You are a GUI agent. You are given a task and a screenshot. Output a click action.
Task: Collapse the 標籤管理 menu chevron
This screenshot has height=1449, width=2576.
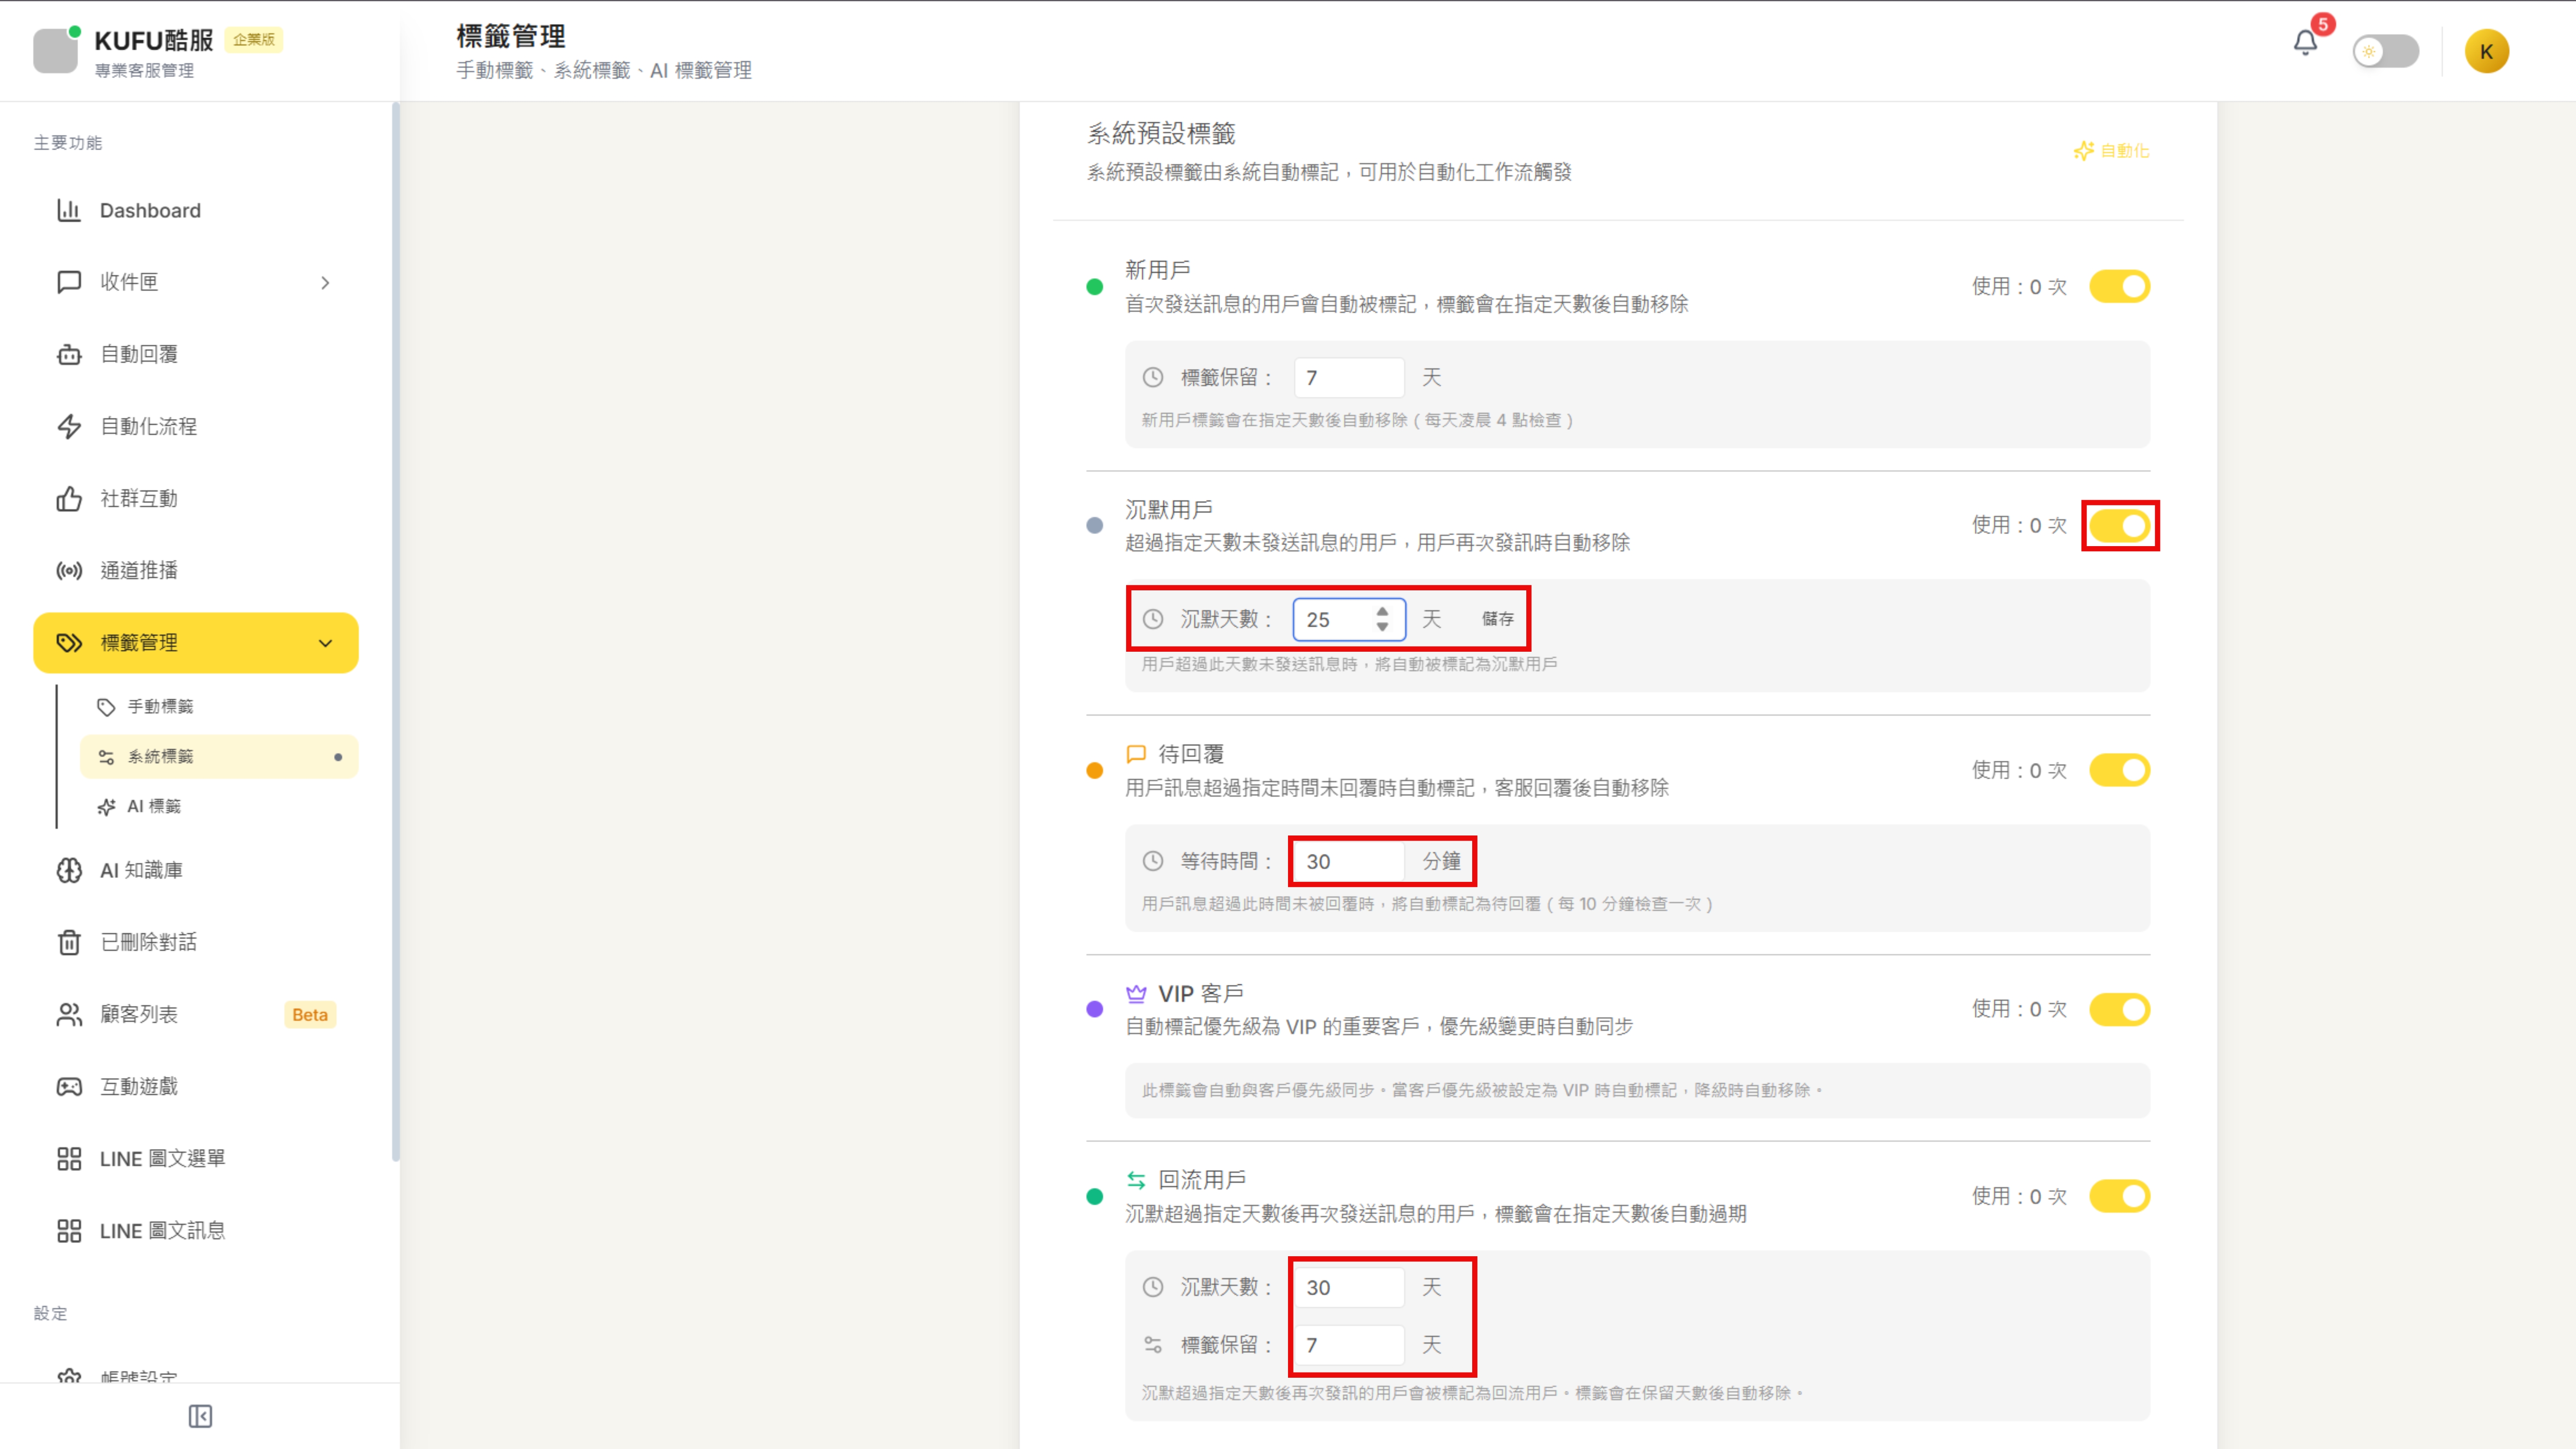pos(325,643)
